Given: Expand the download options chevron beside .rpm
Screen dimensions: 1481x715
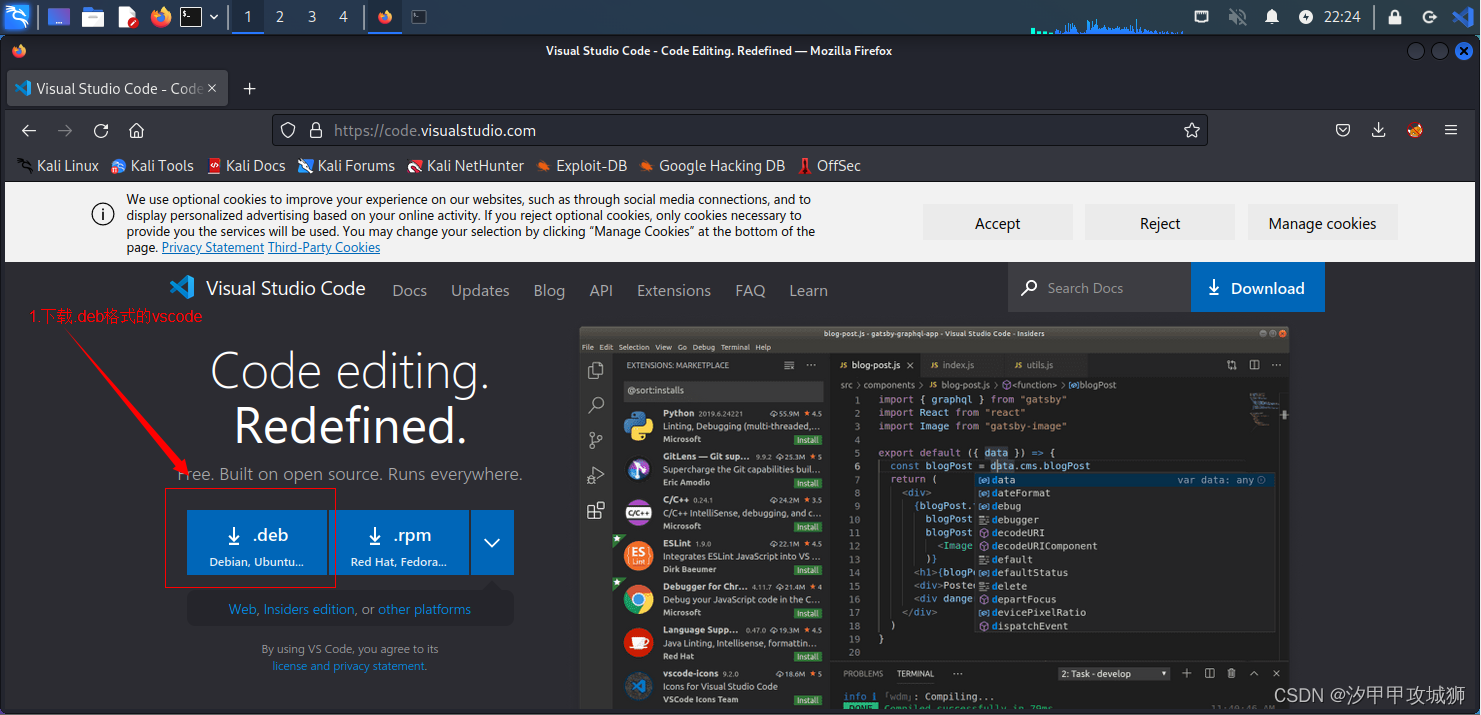Looking at the screenshot, I should pyautogui.click(x=492, y=542).
